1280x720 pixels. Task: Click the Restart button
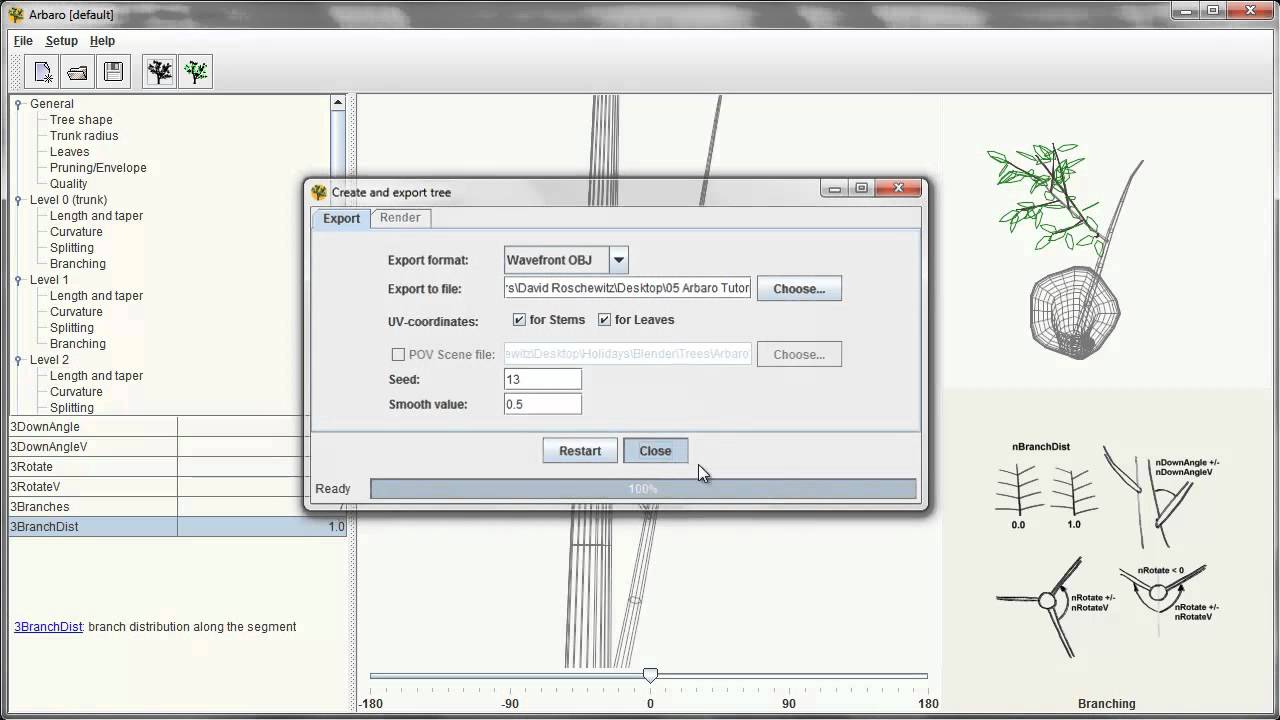point(580,451)
